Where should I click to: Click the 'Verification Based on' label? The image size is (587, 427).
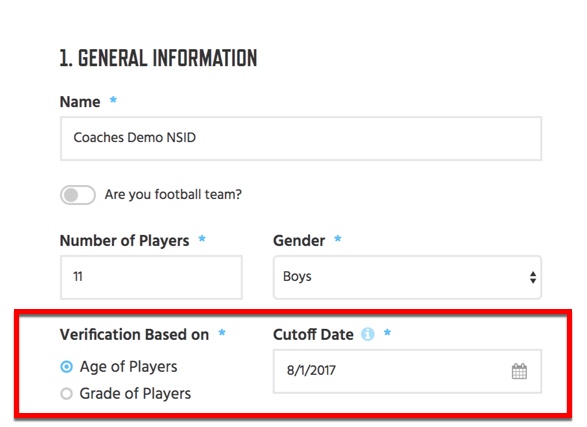(x=134, y=335)
